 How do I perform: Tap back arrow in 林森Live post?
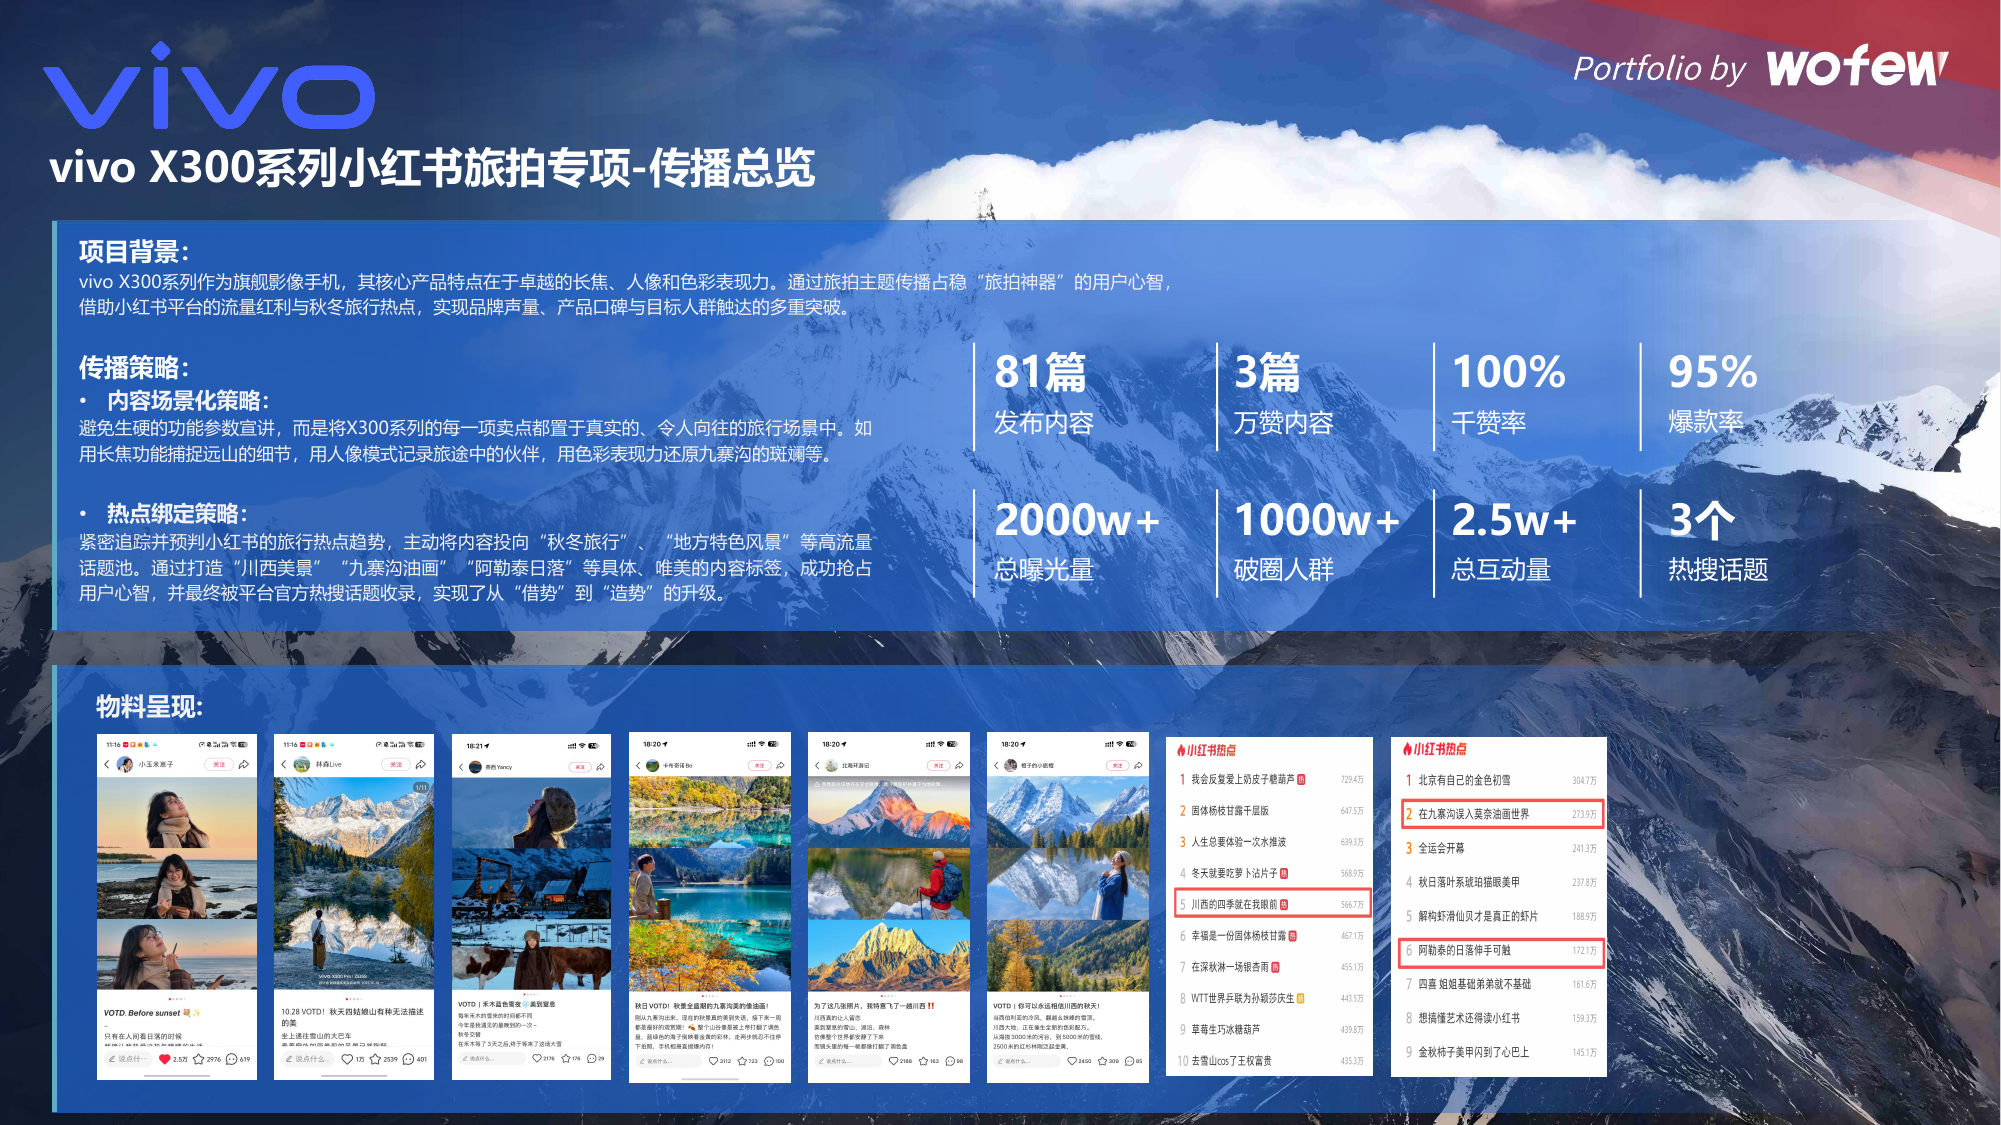(x=284, y=764)
